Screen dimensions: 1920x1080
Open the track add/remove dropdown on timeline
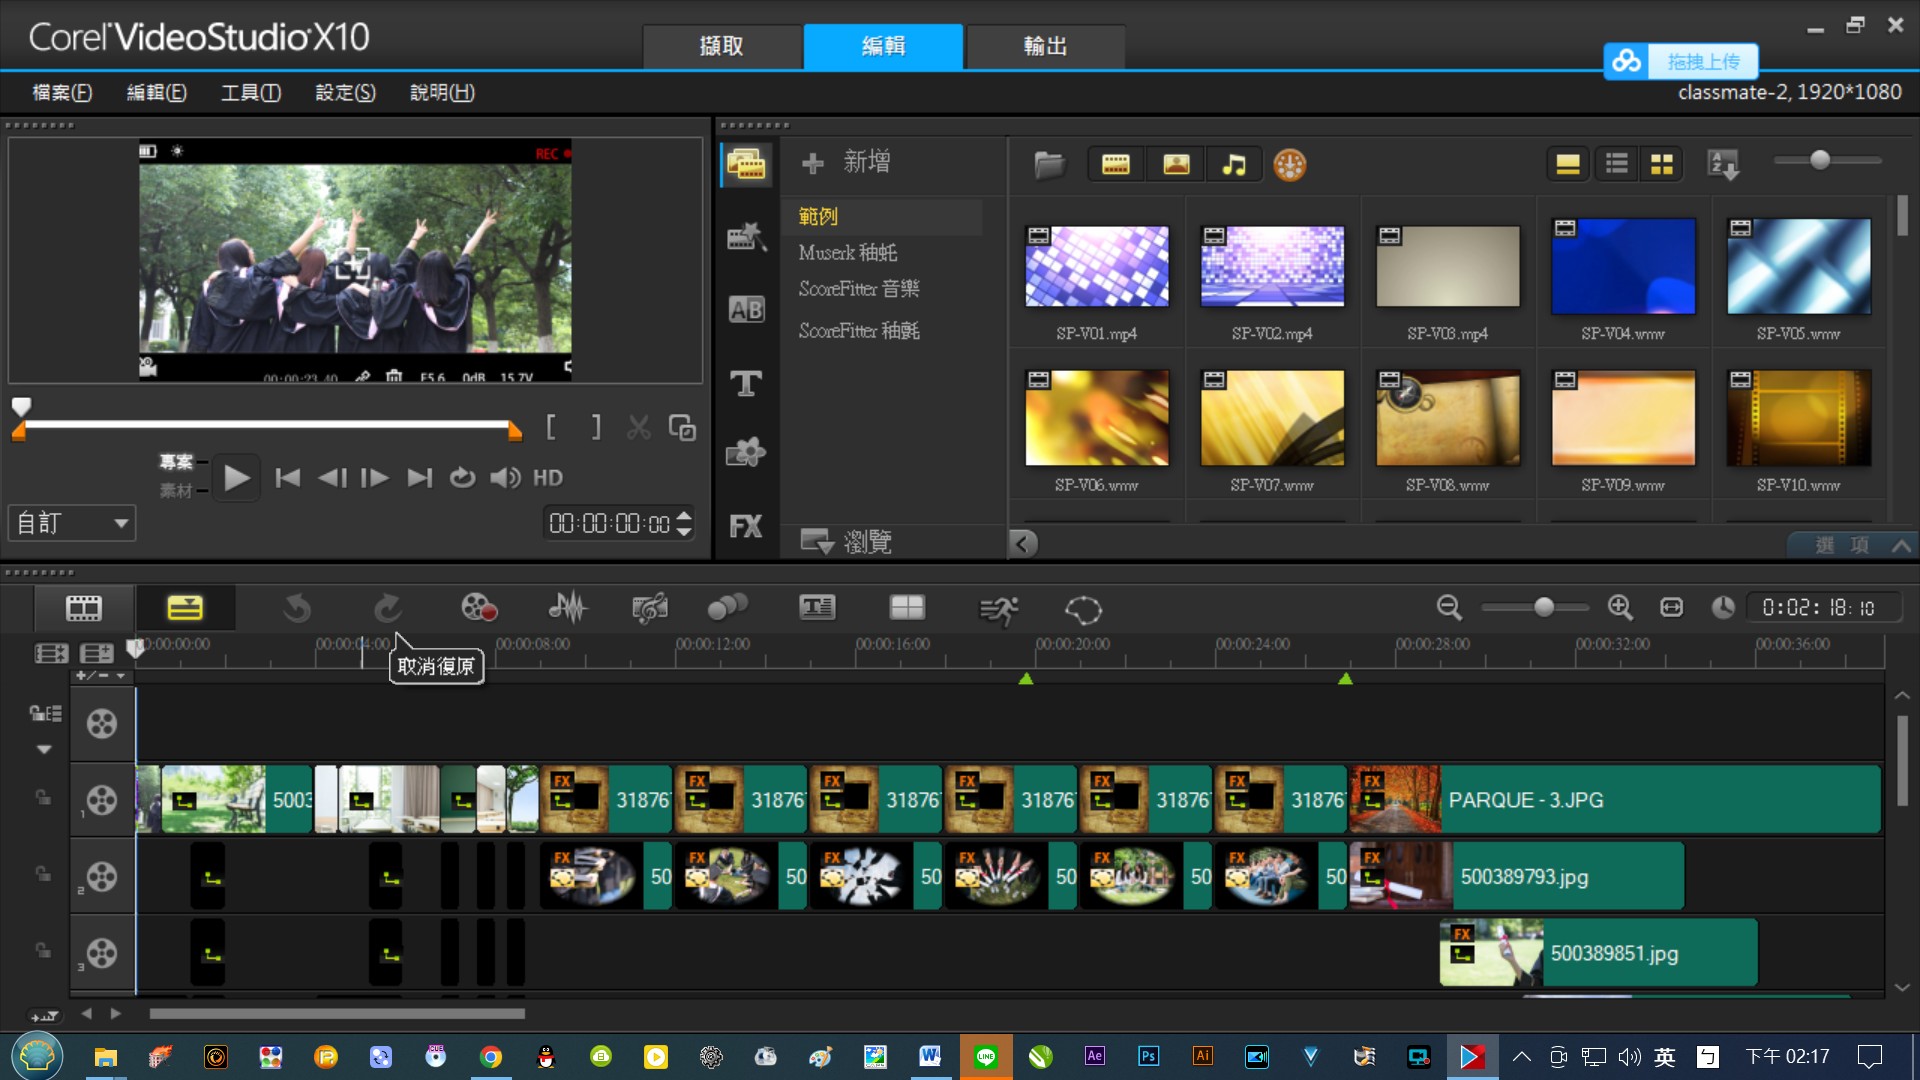pos(101,676)
